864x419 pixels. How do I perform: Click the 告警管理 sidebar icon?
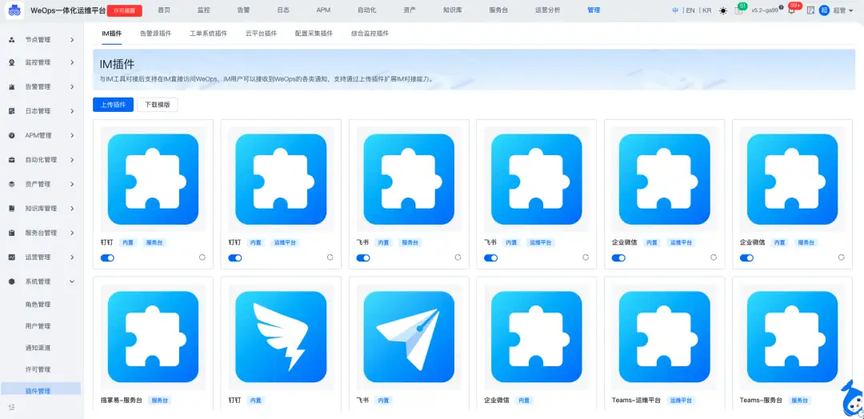click(x=12, y=87)
